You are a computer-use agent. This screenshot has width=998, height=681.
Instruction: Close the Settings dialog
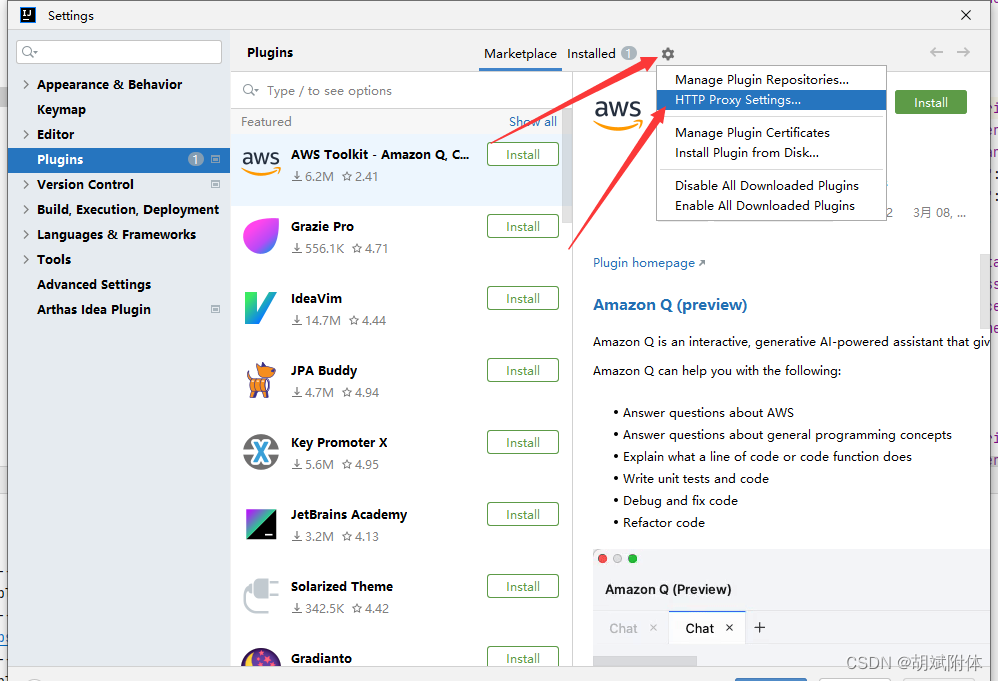tap(966, 15)
